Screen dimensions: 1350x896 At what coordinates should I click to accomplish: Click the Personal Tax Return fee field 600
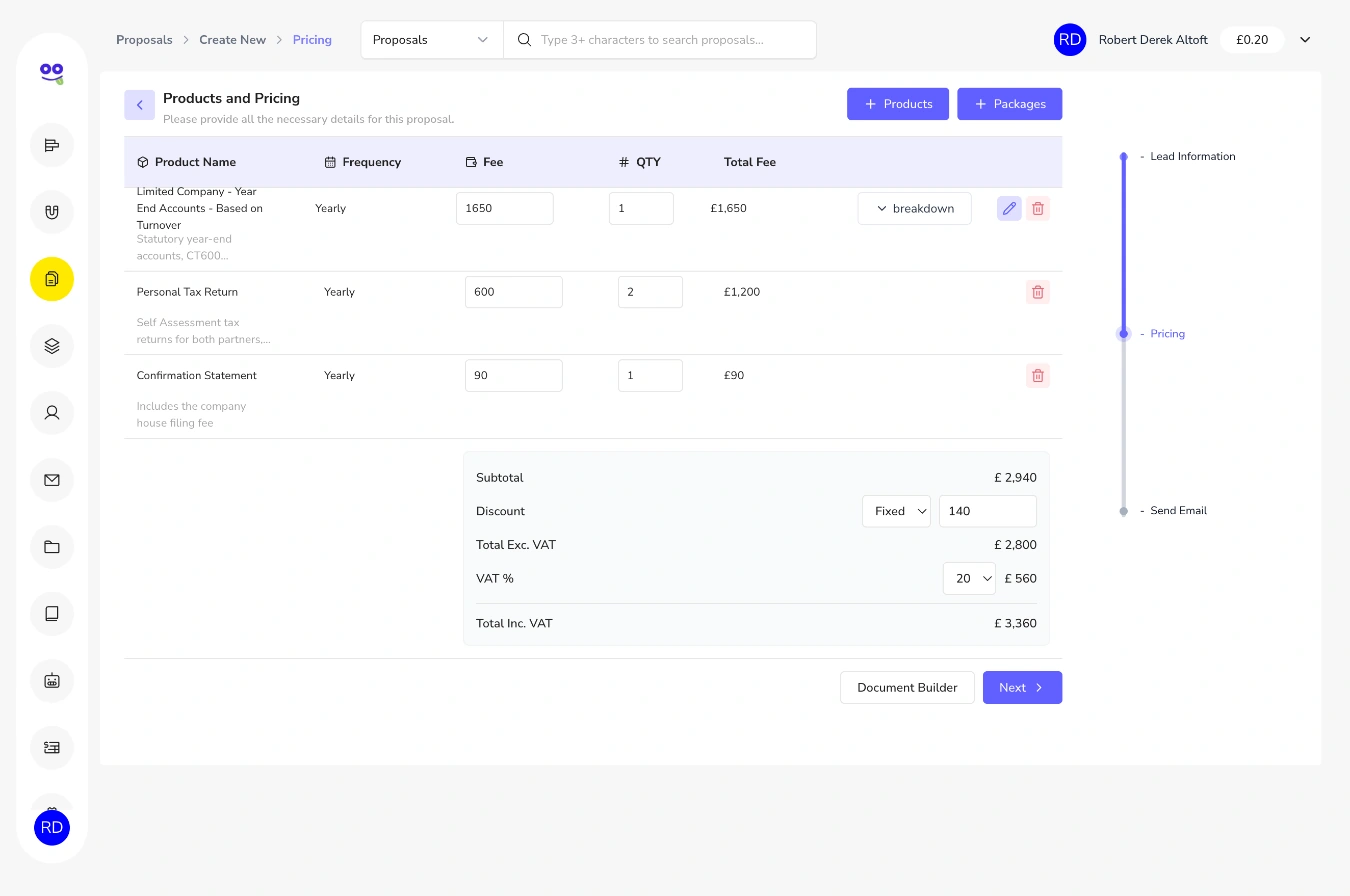[514, 292]
